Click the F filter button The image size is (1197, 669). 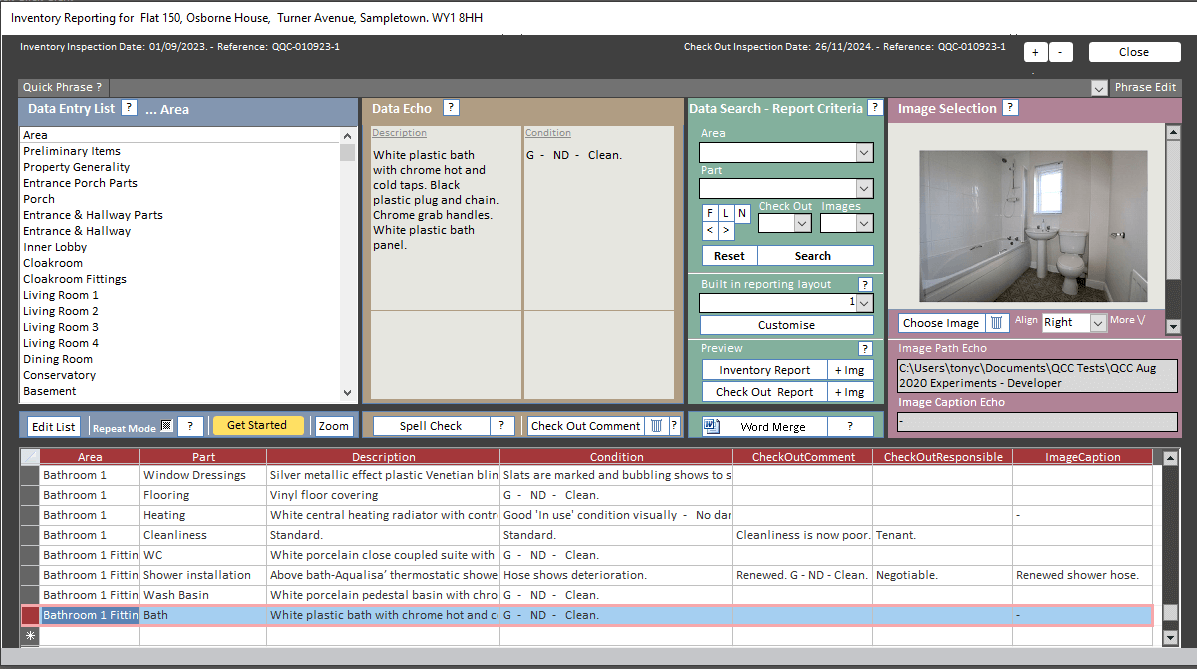[x=710, y=213]
